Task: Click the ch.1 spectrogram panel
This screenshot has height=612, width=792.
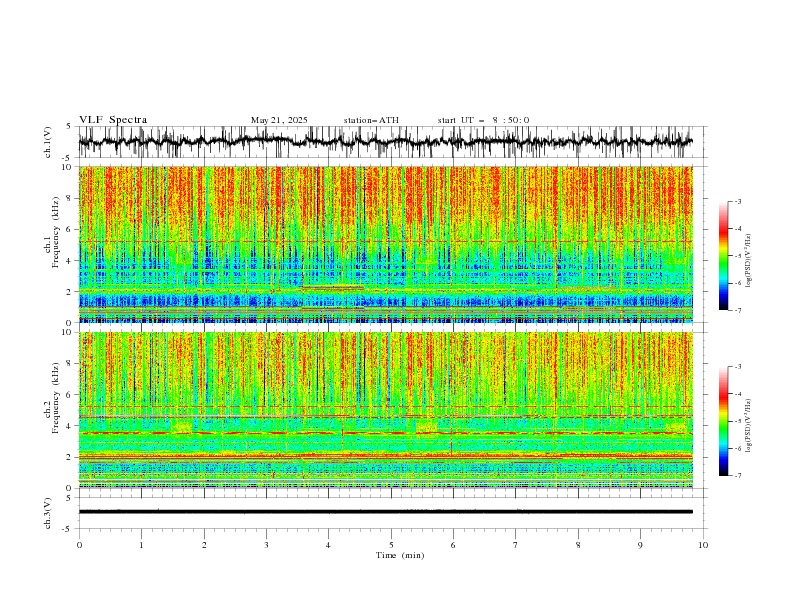Action: coord(386,244)
